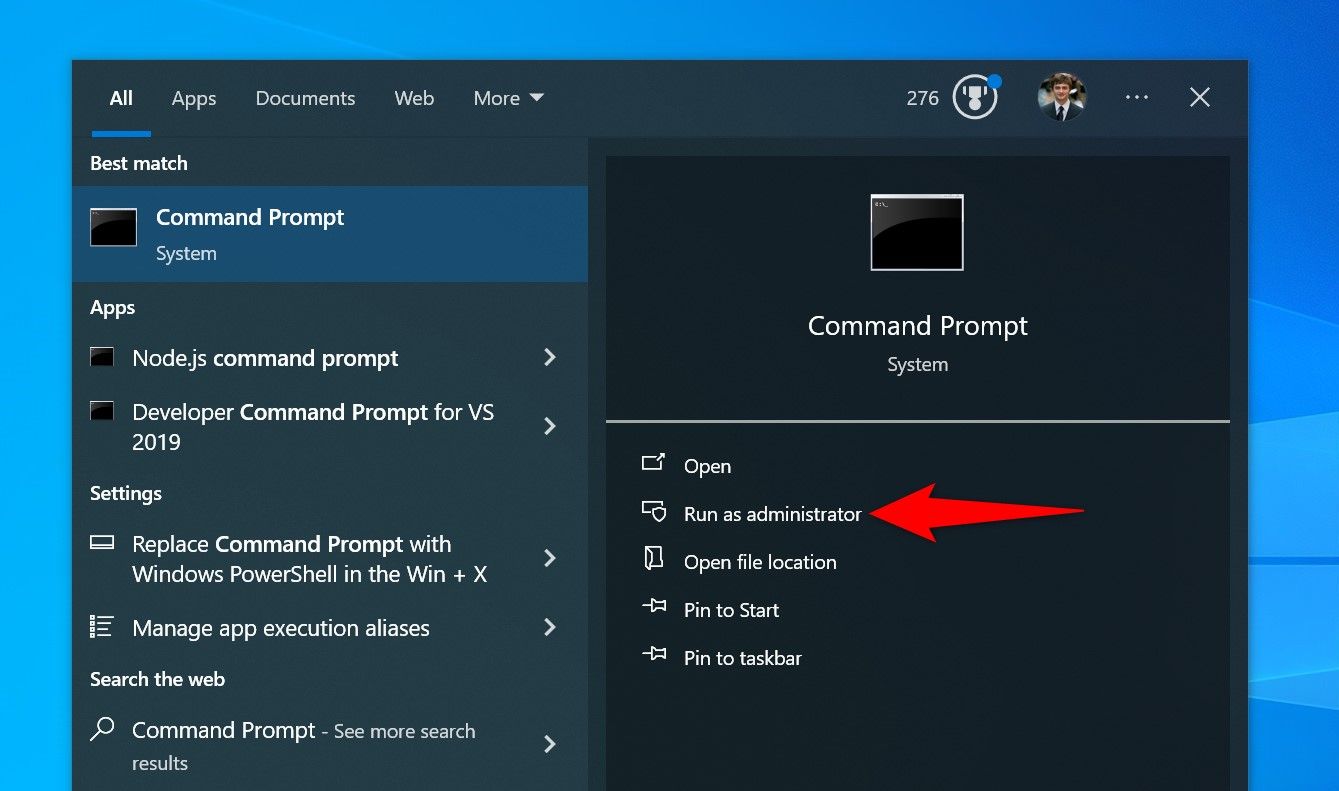Expand the Node.js command prompt result chevron
Screen dimensions: 1339x791
point(549,357)
